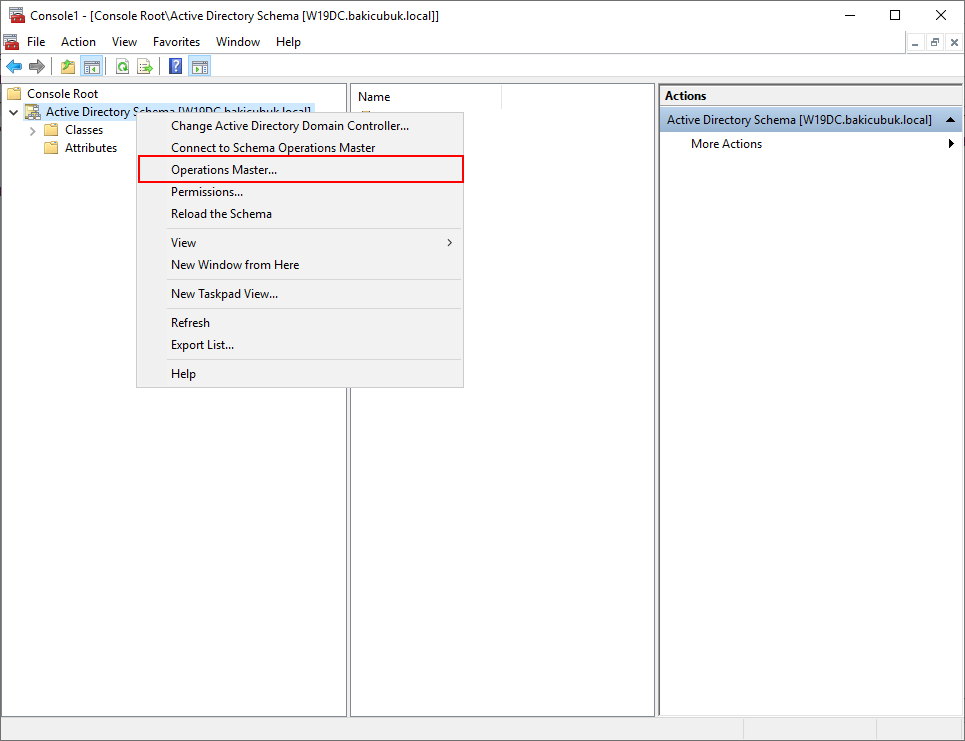
Task: Click the gray Forward arrow in toolbar
Action: 37,66
